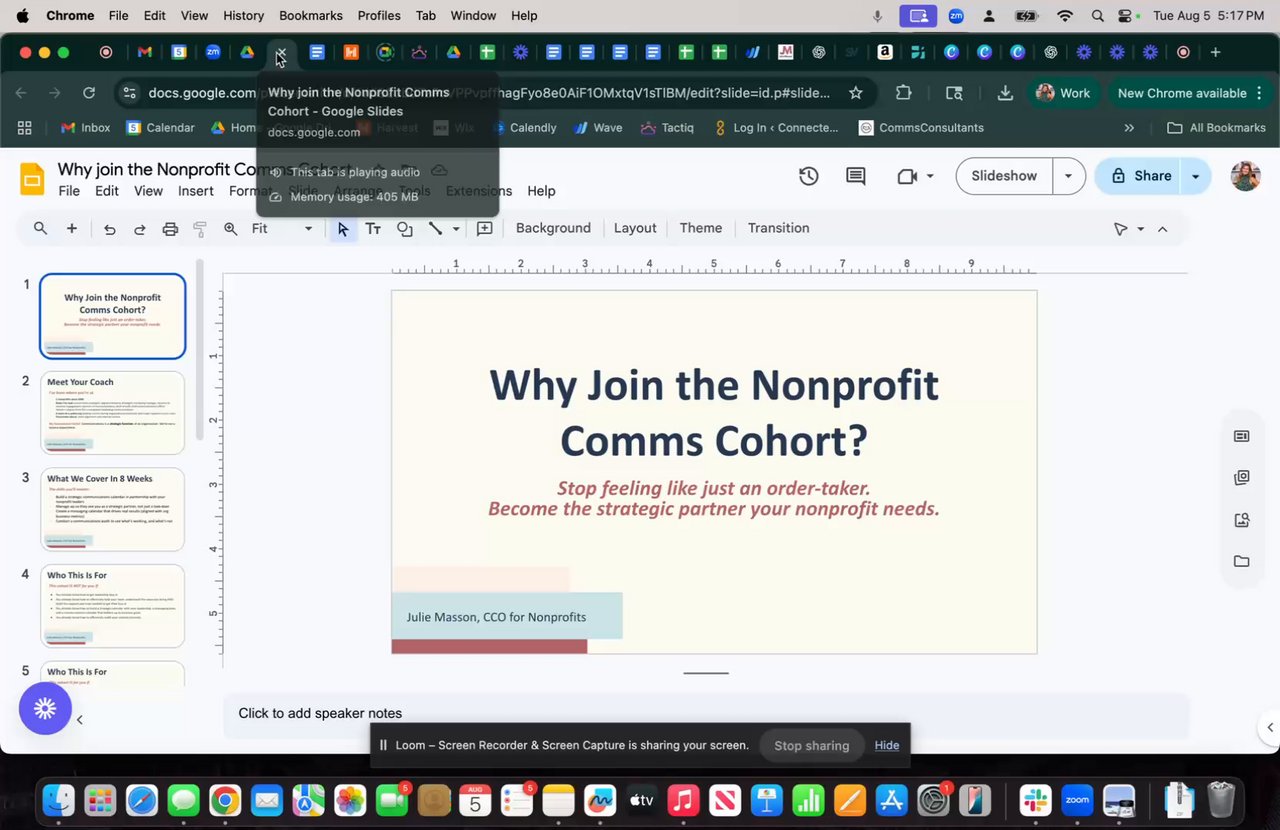Image resolution: width=1280 pixels, height=830 pixels.
Task: Click the Join a call camera icon
Action: [x=907, y=176]
